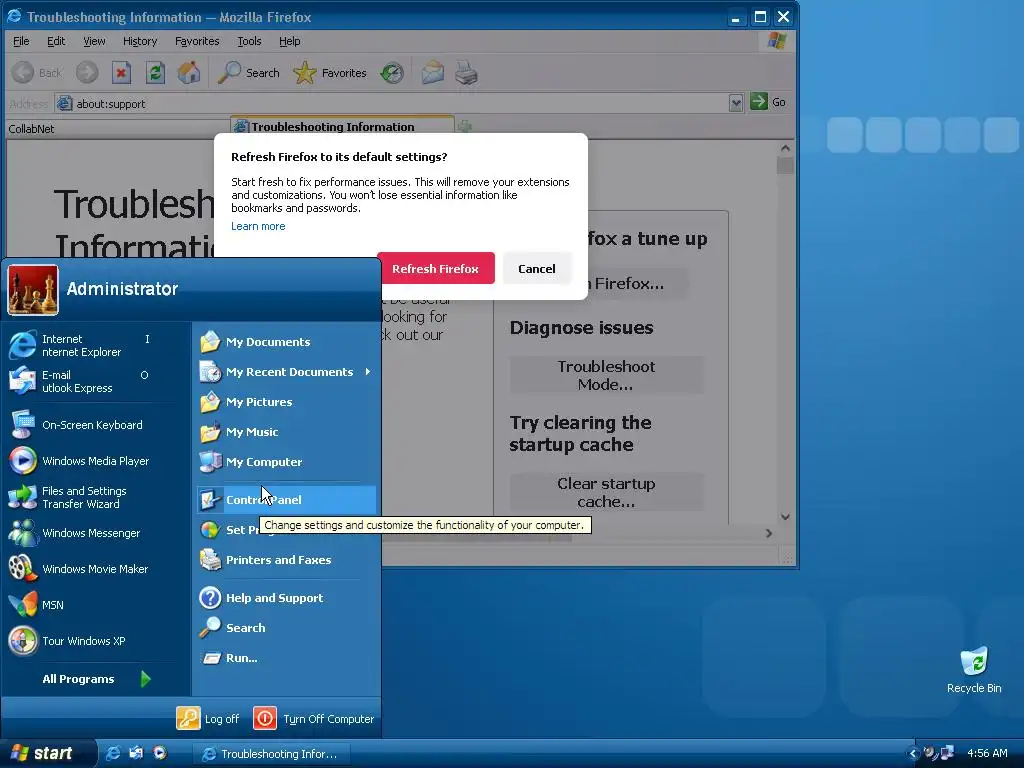The image size is (1024, 768).
Task: Open the address bar dropdown arrow
Action: pyautogui.click(x=736, y=103)
